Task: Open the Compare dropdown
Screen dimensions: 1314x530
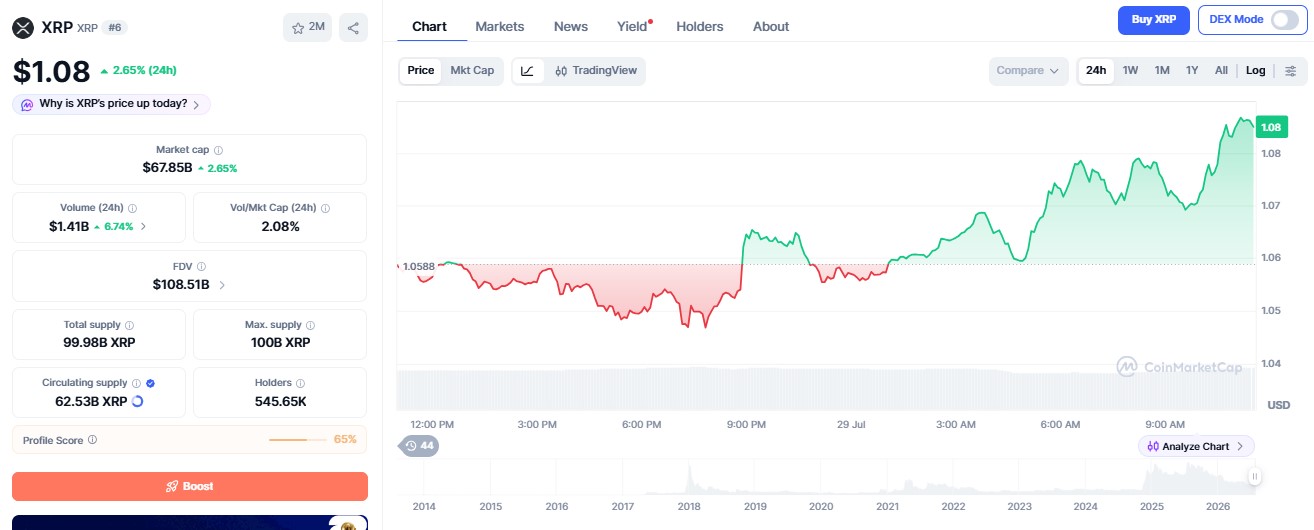Action: [x=1029, y=71]
